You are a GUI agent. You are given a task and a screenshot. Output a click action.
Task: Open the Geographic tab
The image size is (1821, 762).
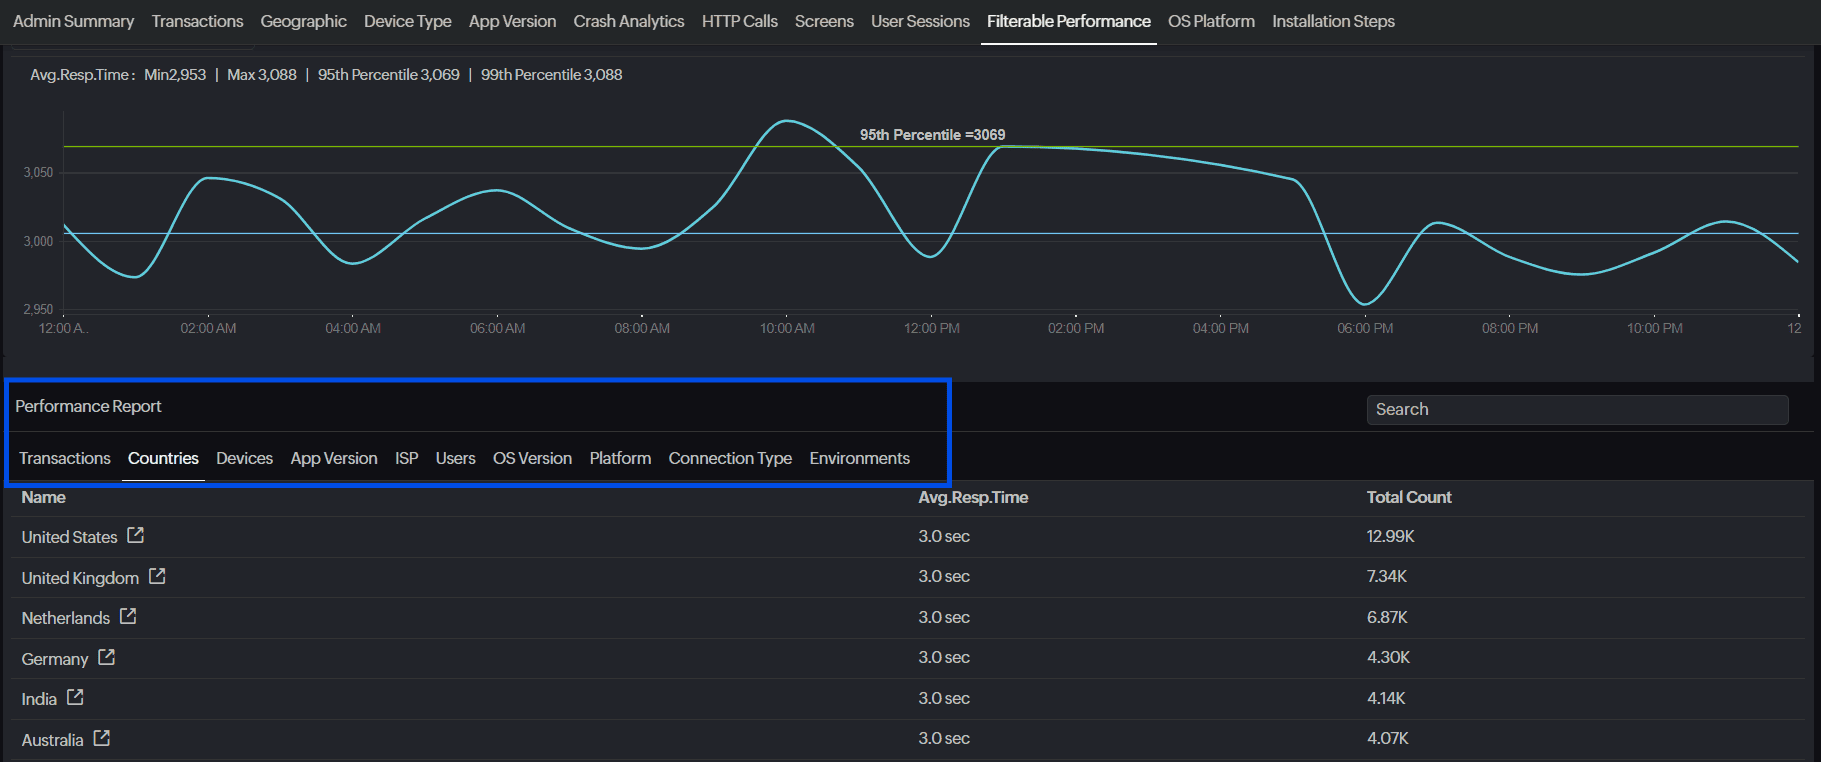(303, 21)
